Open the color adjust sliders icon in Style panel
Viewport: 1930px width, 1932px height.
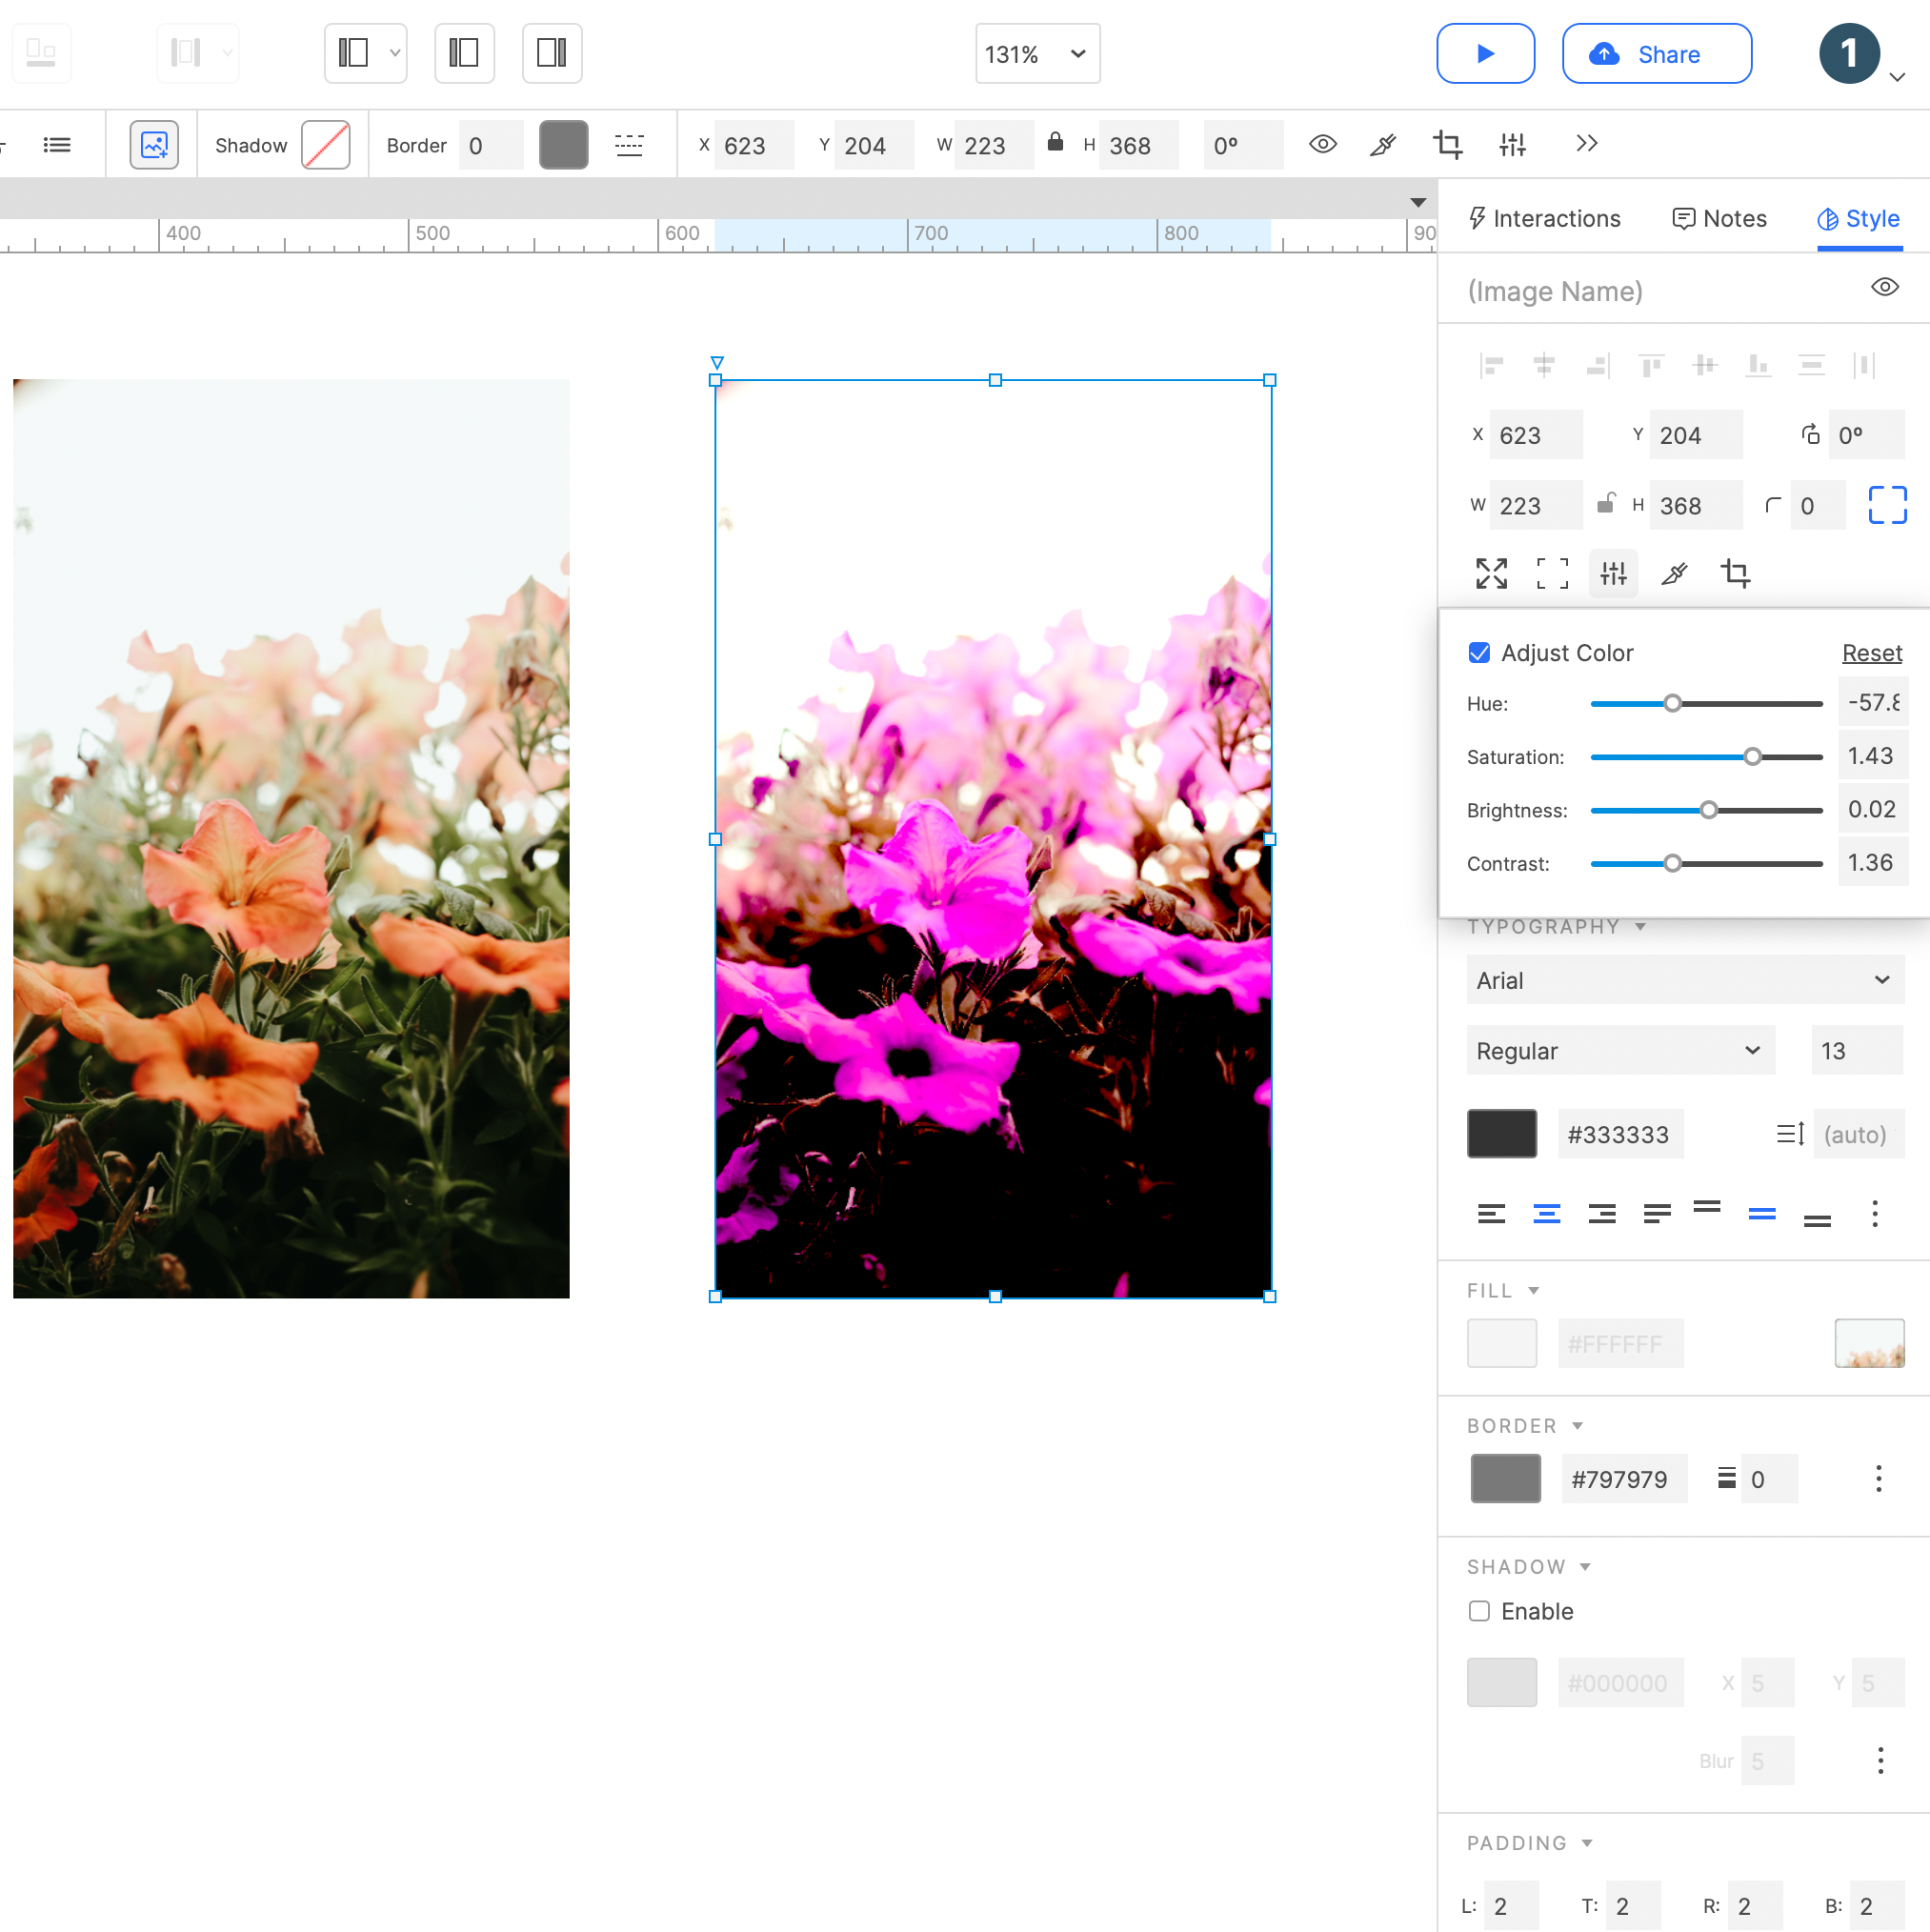(x=1613, y=573)
